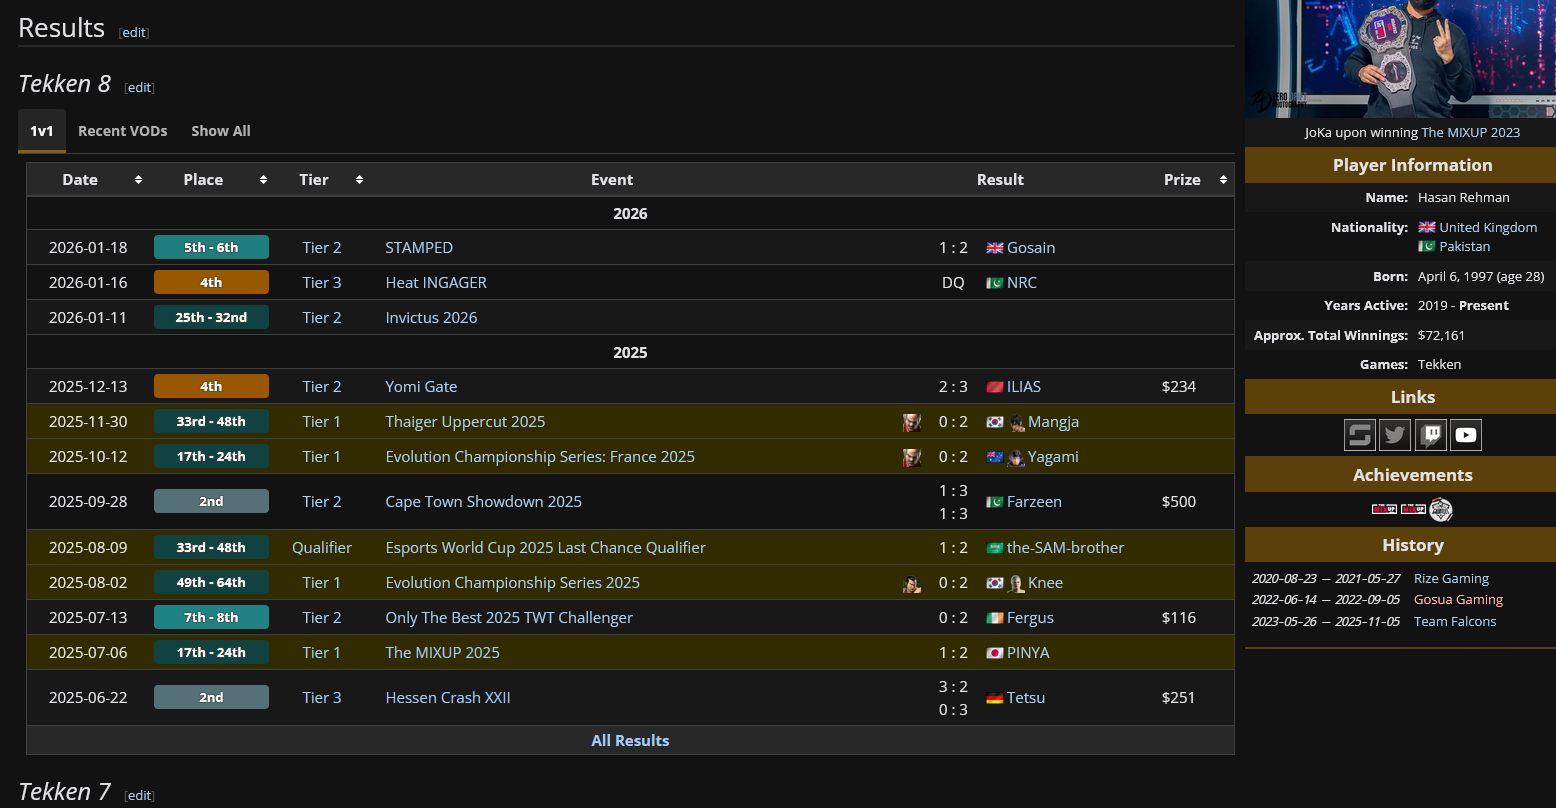Open the Gosua Gaming team link
Screen dimensions: 1556x808
pos(1458,600)
